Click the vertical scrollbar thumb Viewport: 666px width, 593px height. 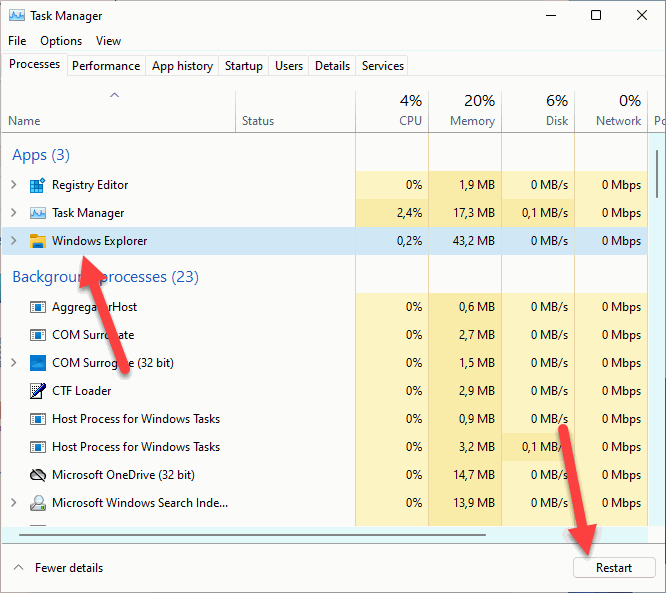657,172
